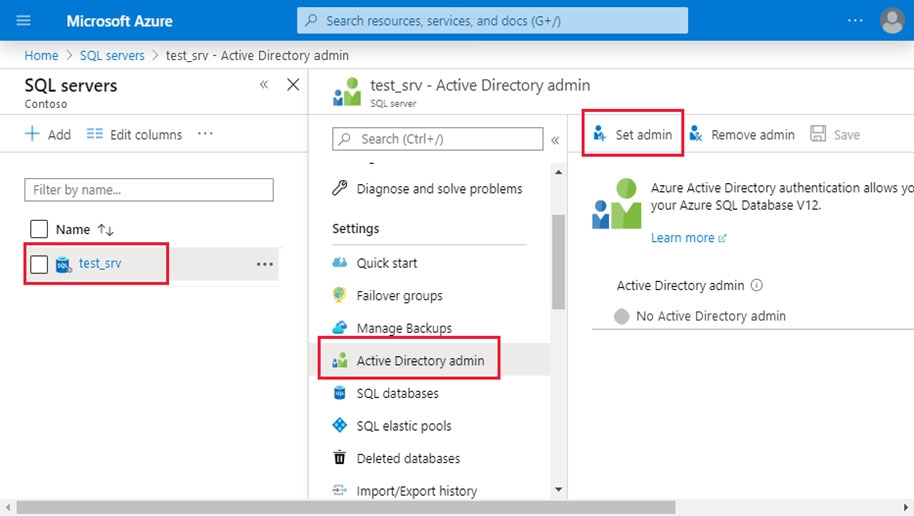
Task: Click Add to create a SQL server
Action: [x=48, y=135]
